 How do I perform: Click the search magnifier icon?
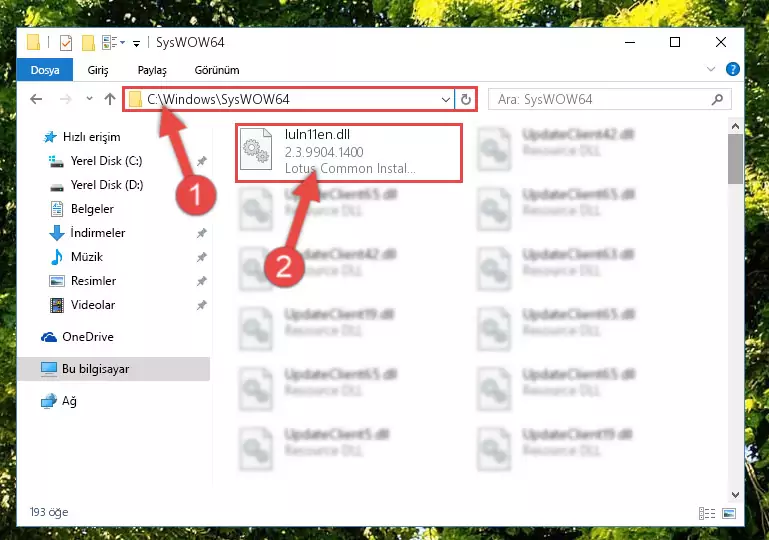click(717, 100)
